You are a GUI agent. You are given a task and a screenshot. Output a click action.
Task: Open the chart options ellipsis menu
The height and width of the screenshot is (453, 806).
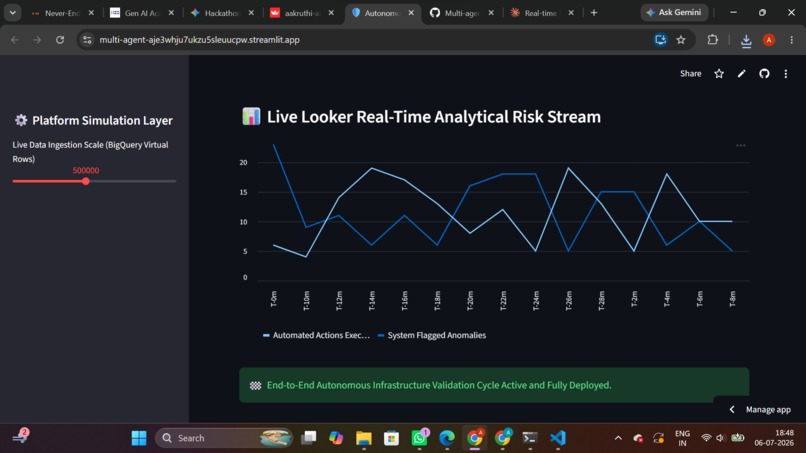pos(741,146)
